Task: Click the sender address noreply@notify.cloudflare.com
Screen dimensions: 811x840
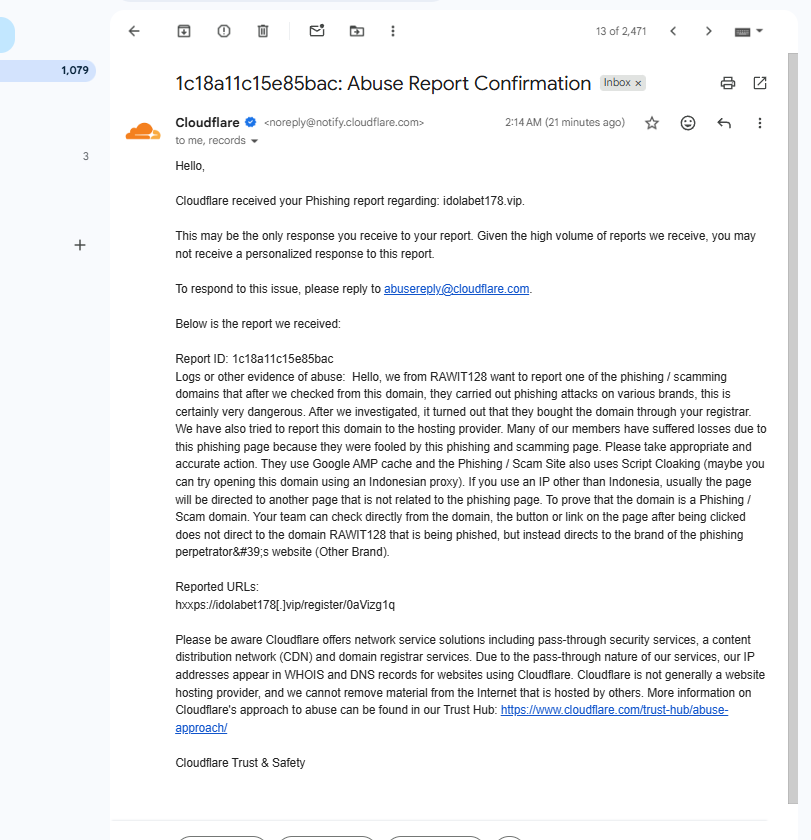Action: click(344, 123)
